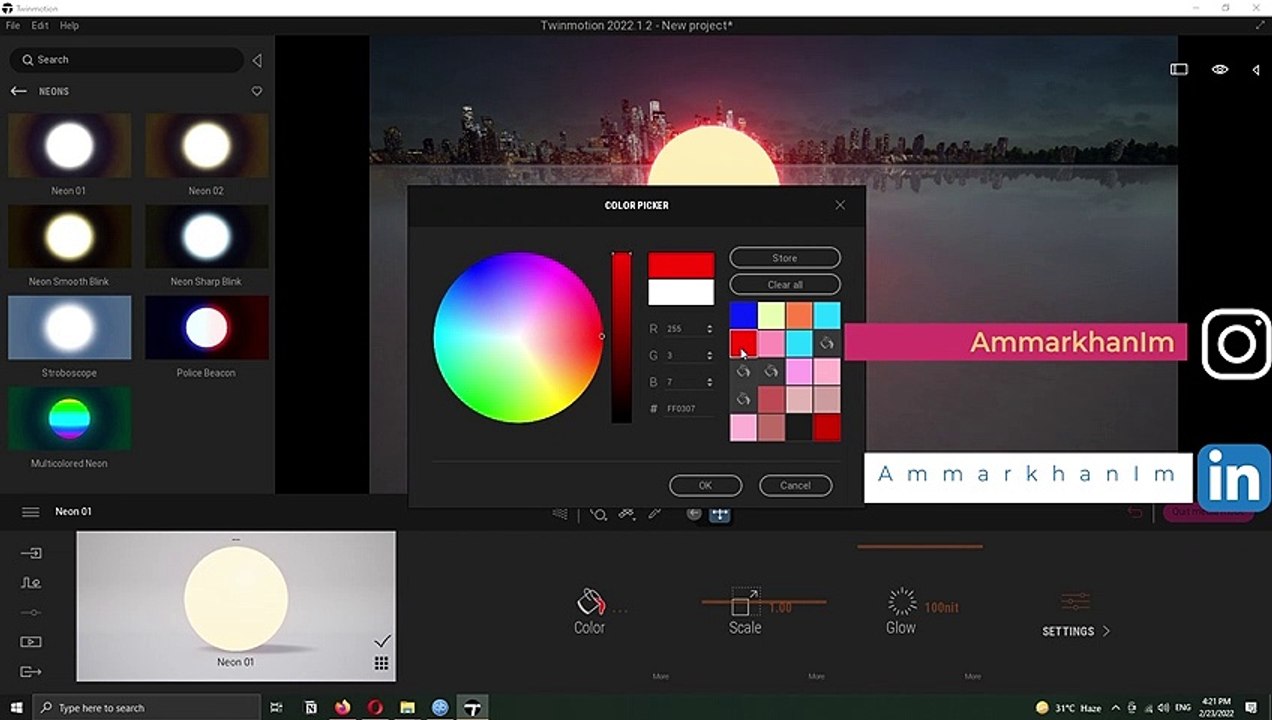Viewport: 1272px width, 720px height.
Task: Click the R value field 255
Action: (x=684, y=329)
